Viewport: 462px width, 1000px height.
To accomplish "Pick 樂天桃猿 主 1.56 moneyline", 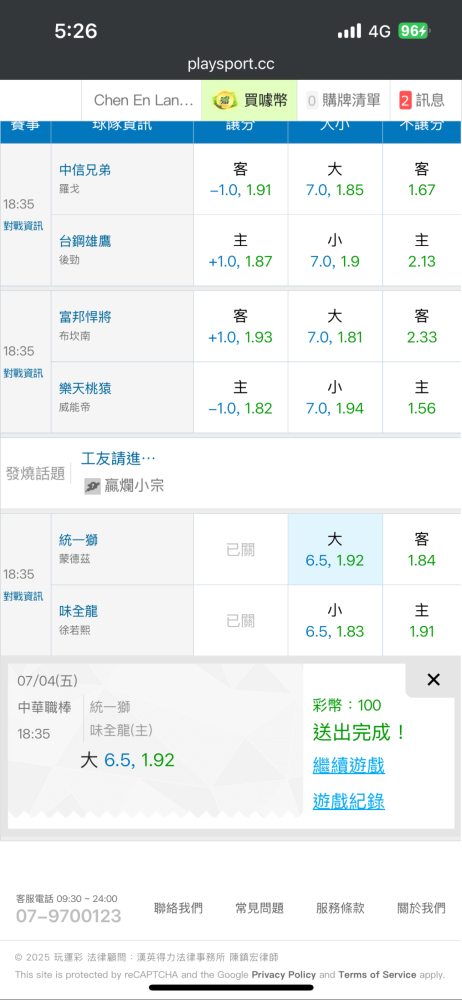I will [x=422, y=397].
